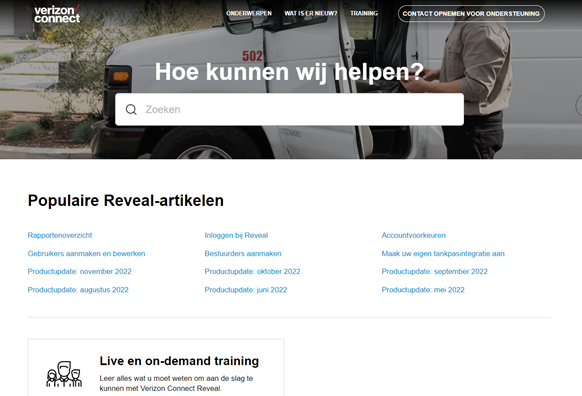Image resolution: width=582 pixels, height=396 pixels.
Task: Click the training people group icon
Action: point(64,374)
